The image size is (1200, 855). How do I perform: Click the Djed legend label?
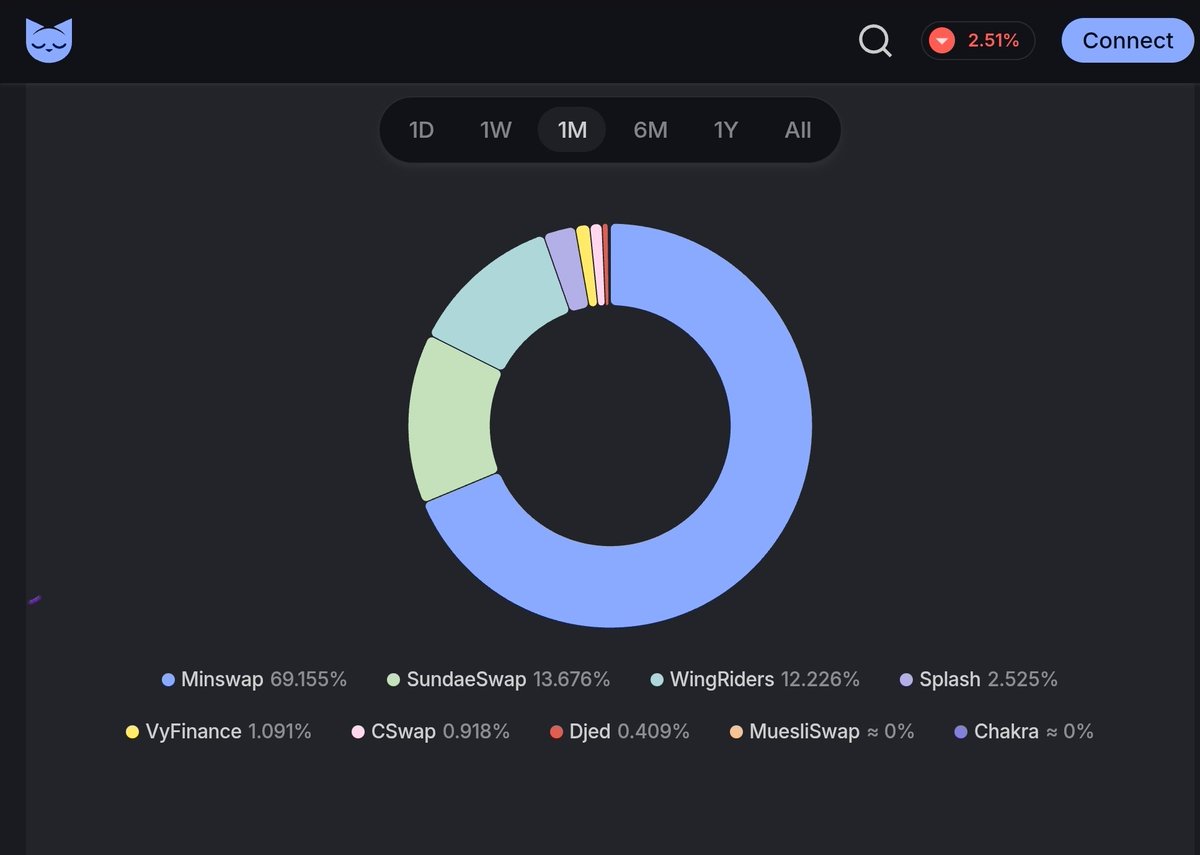(x=590, y=732)
